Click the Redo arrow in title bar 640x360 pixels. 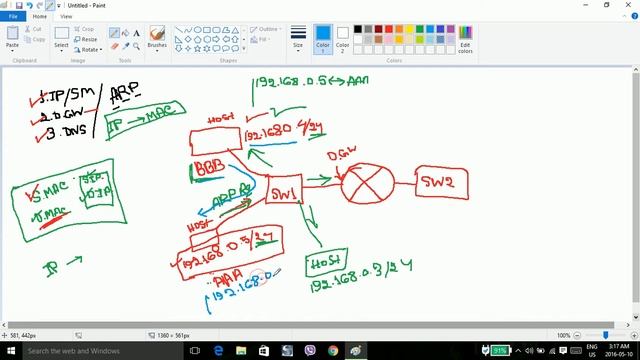click(x=40, y=6)
